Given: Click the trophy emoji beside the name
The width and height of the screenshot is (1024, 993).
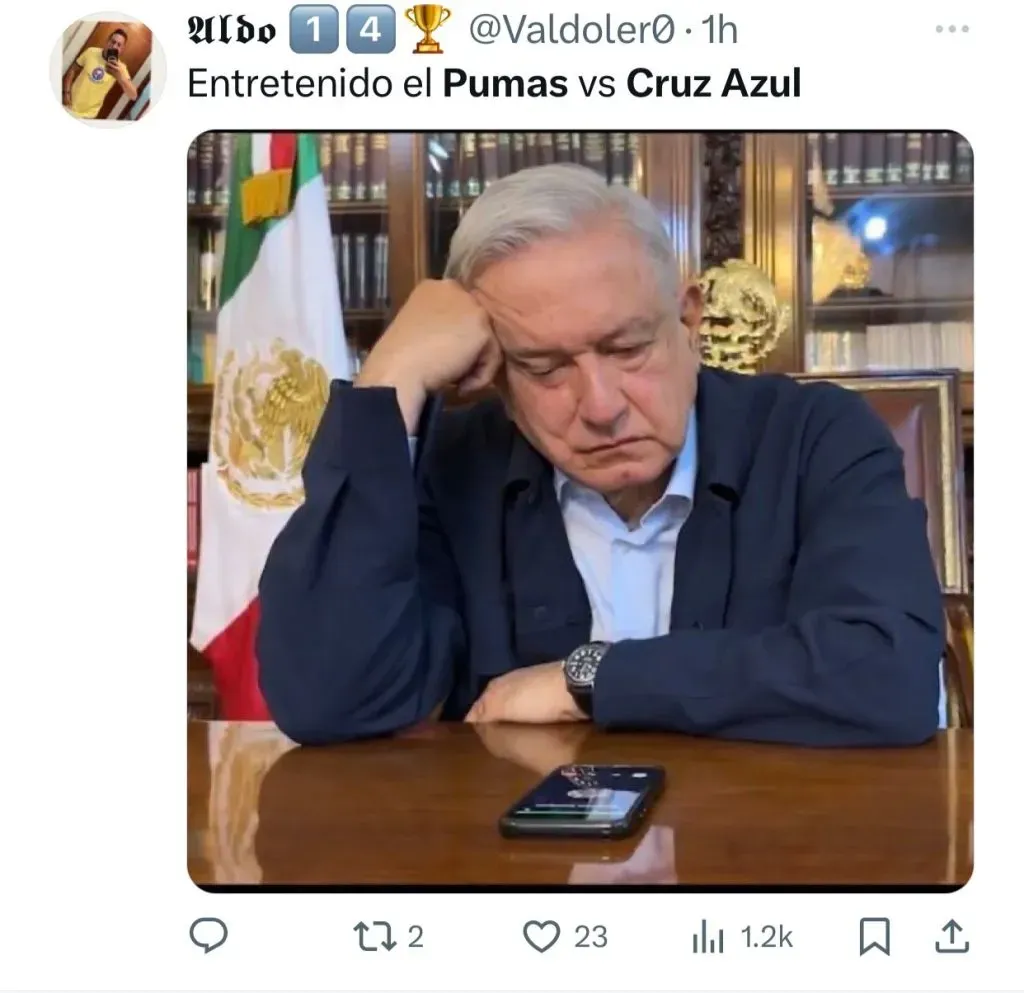Looking at the screenshot, I should [x=428, y=29].
